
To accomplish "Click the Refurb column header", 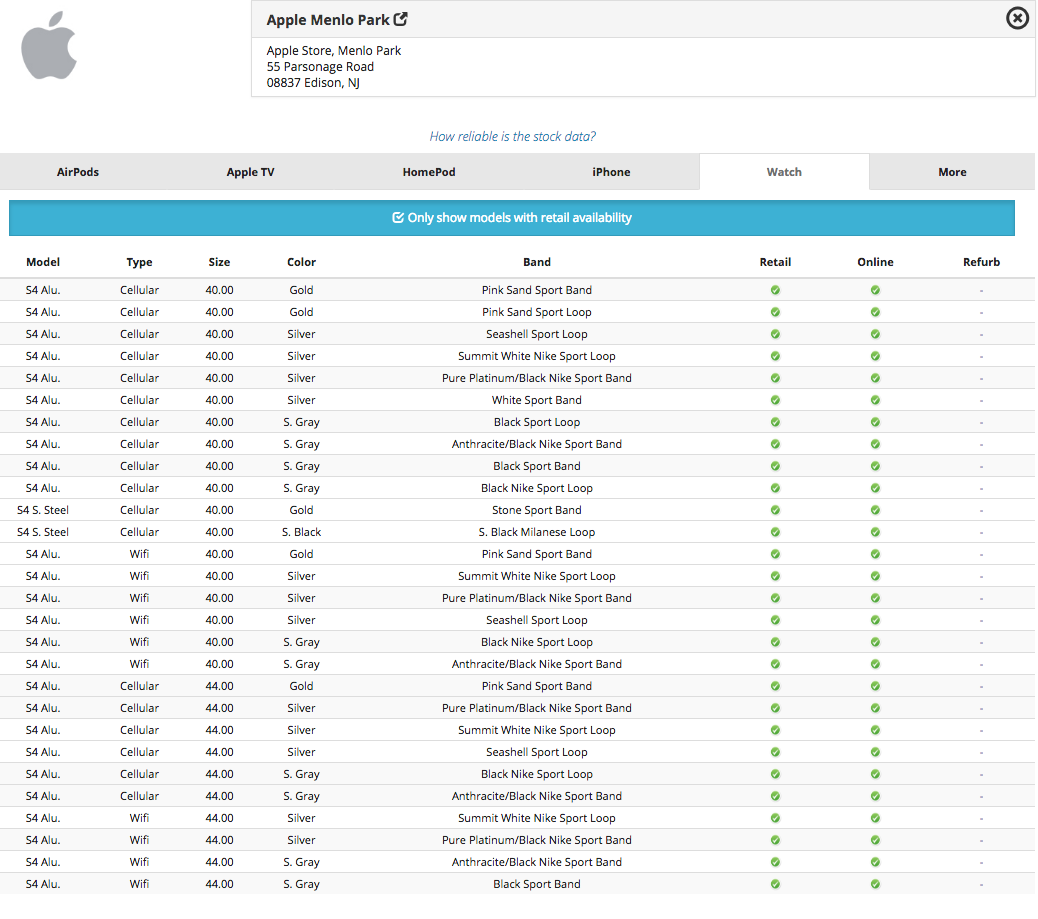I will pos(981,262).
